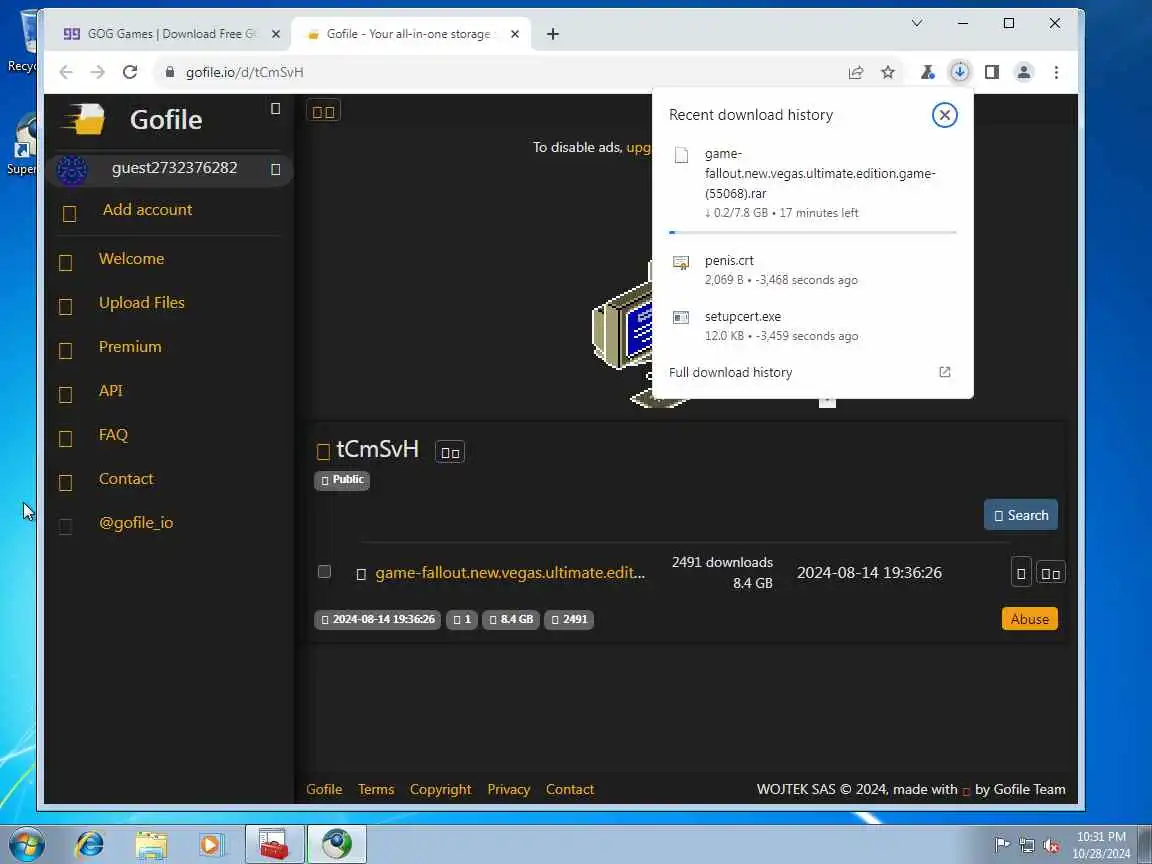This screenshot has height=864, width=1152.
Task: Click the share page icon in address bar
Action: pos(856,72)
